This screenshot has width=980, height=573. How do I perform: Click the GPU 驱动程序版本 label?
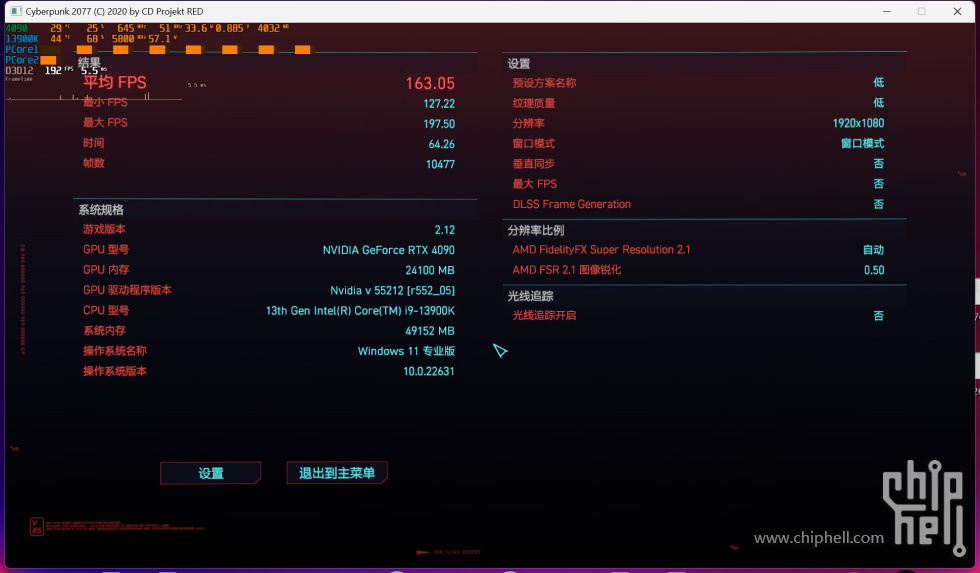(x=127, y=290)
